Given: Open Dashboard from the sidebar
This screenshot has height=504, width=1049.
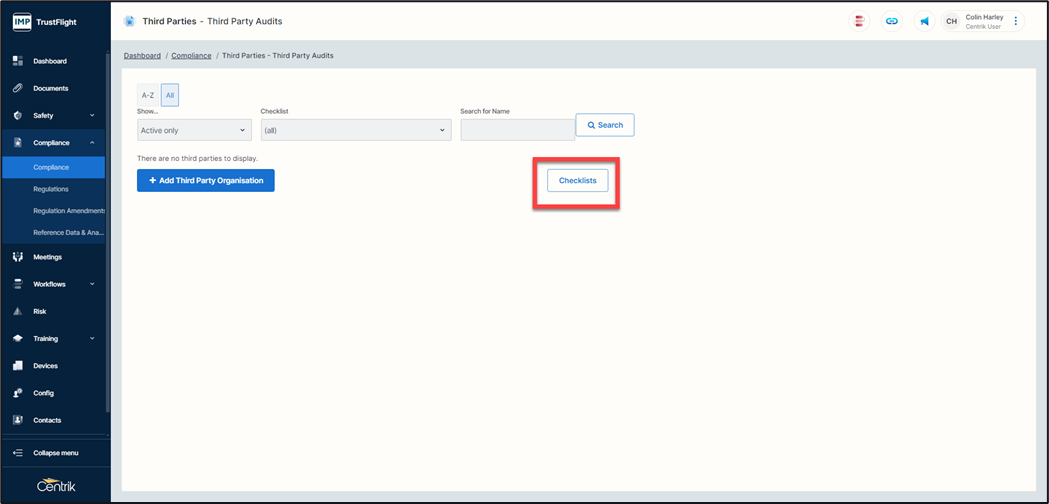Looking at the screenshot, I should click(50, 61).
